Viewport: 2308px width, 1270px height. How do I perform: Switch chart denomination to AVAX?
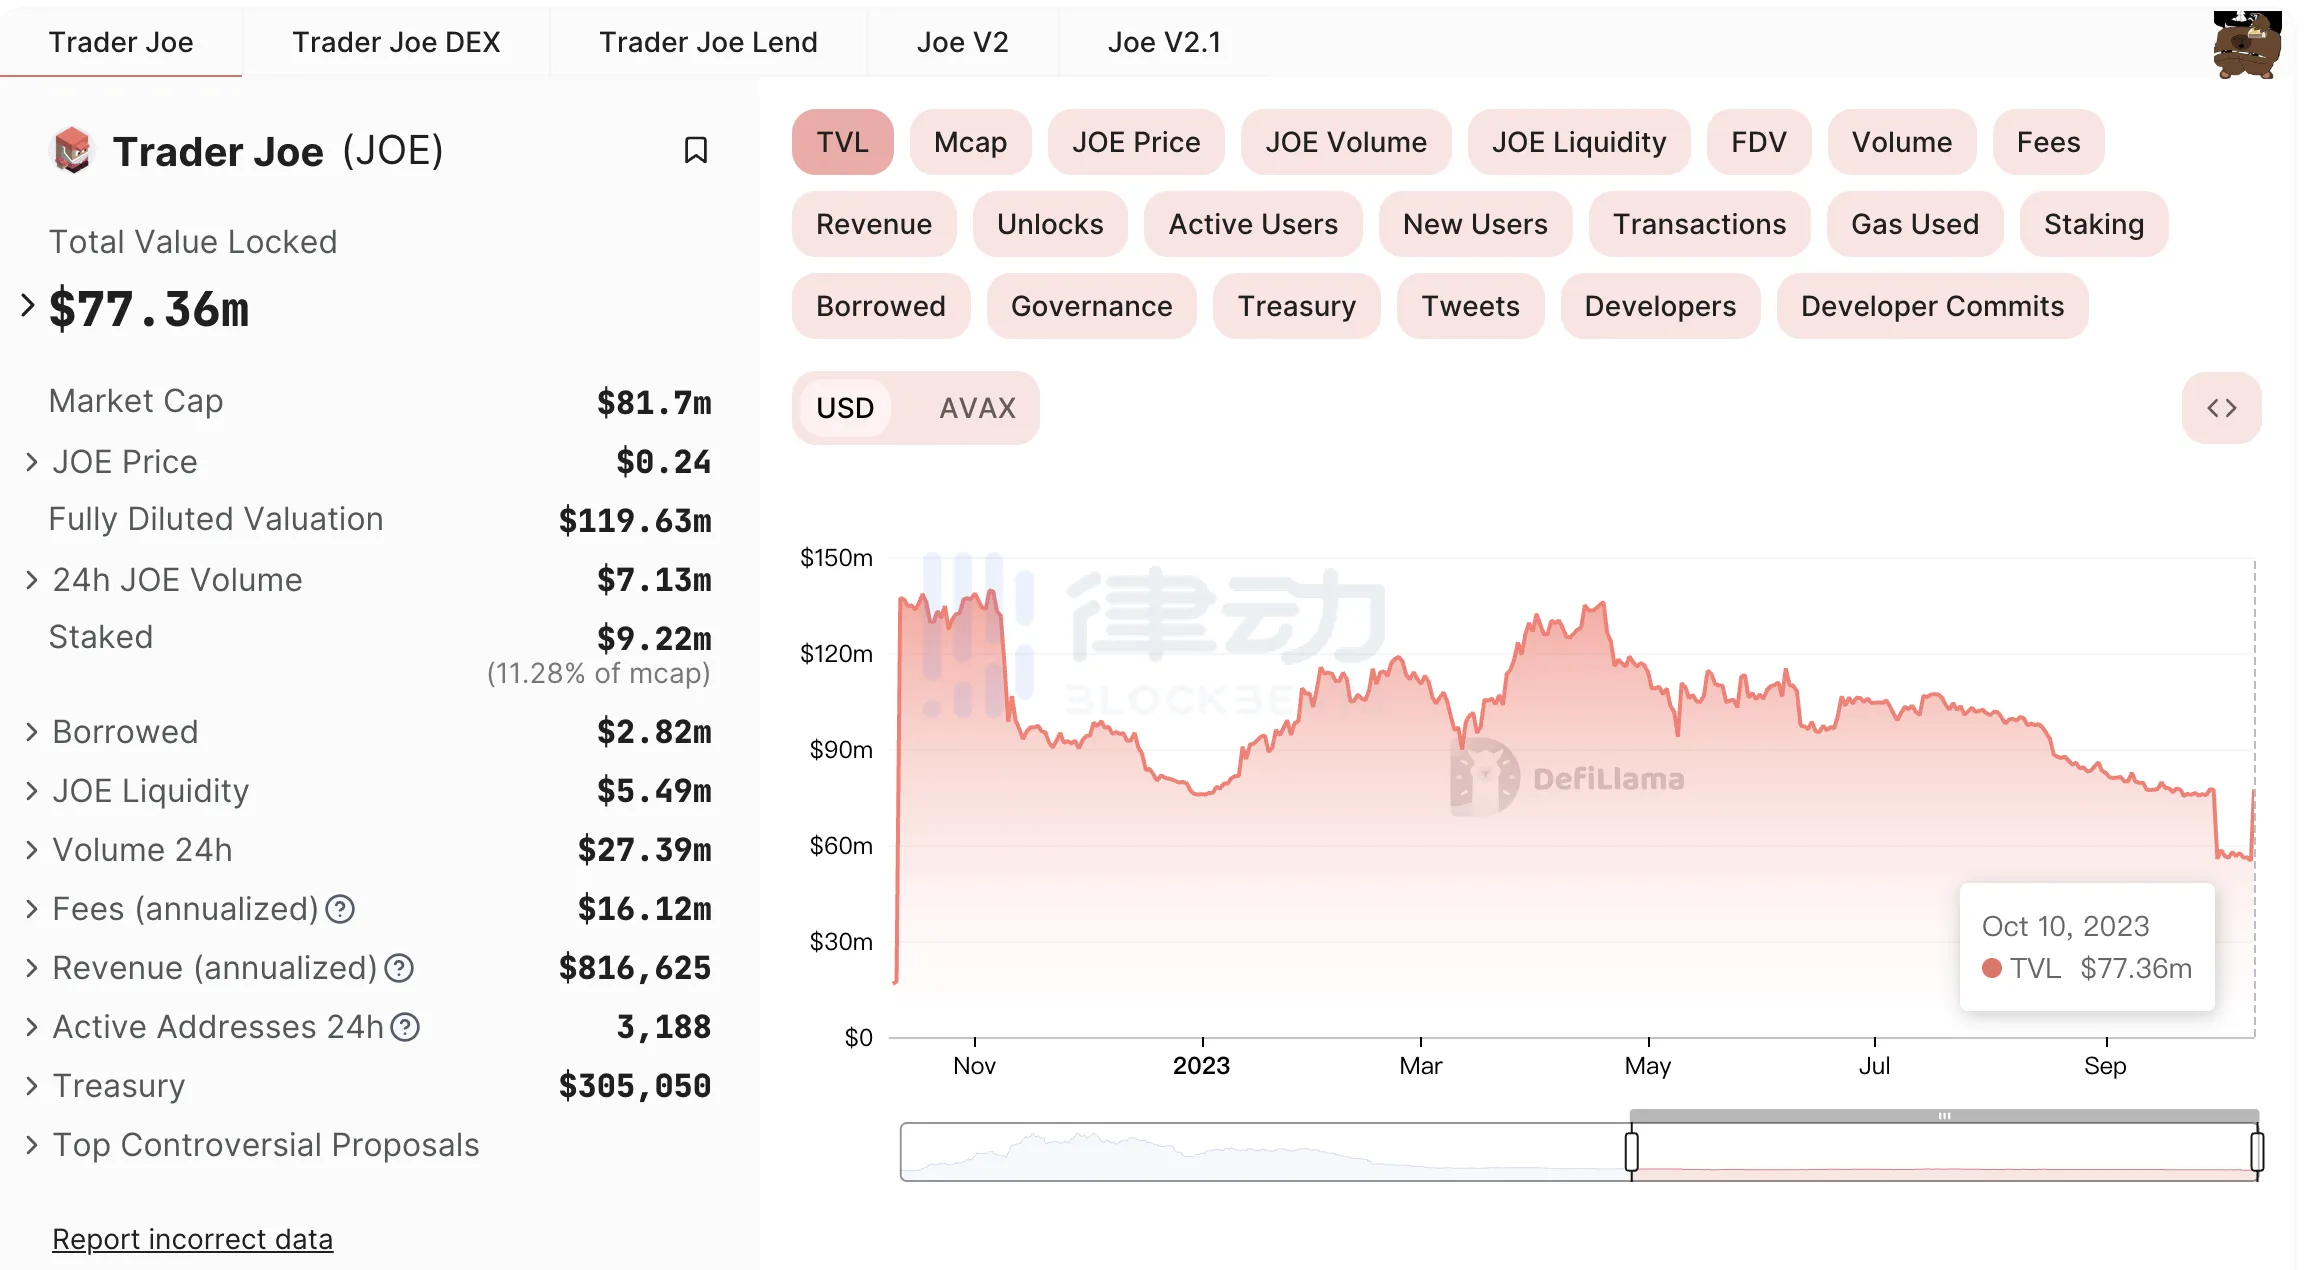coord(977,408)
